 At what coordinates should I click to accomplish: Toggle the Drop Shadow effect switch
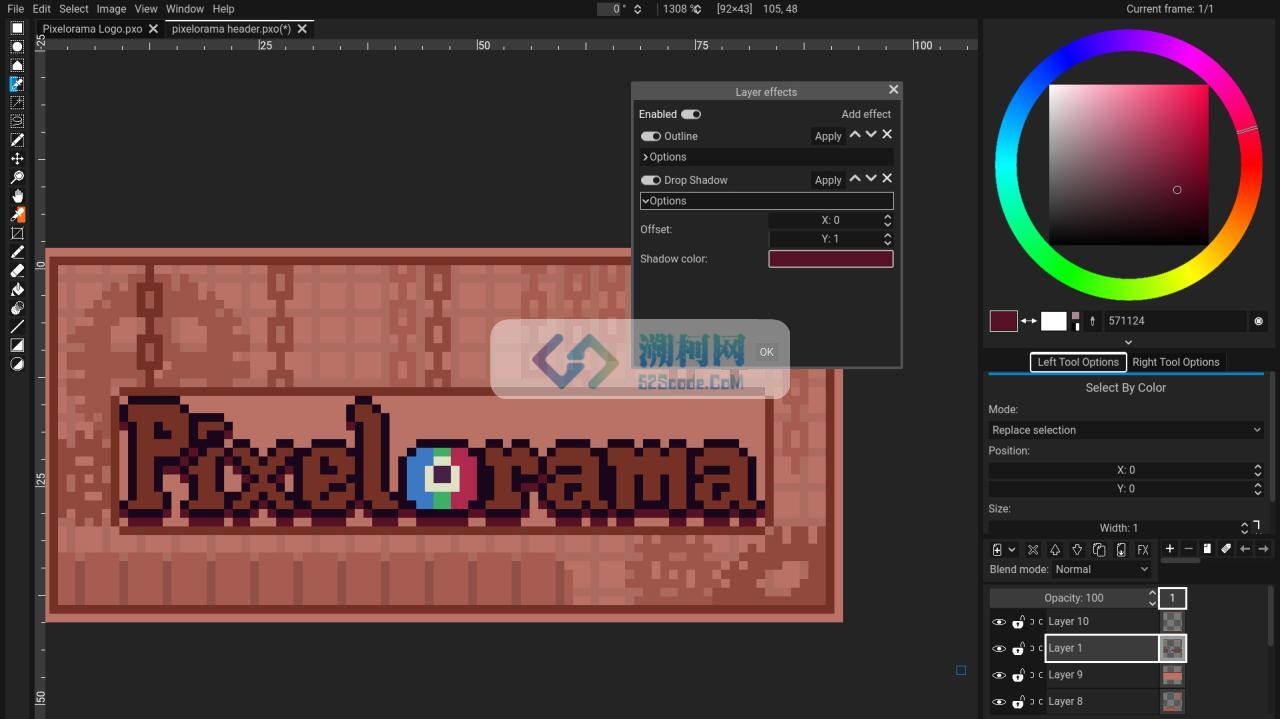(651, 180)
